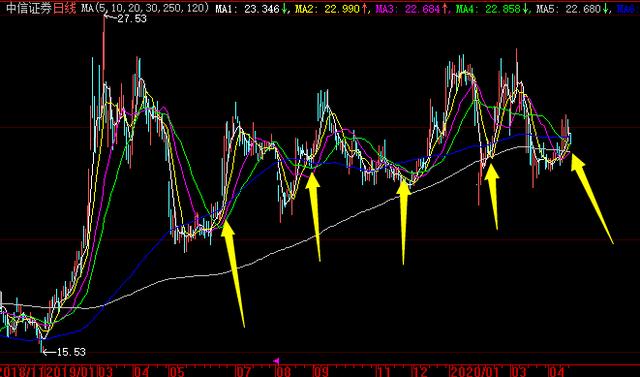Click the green down arrow after MA4 value
640x377 pixels.
tap(524, 9)
